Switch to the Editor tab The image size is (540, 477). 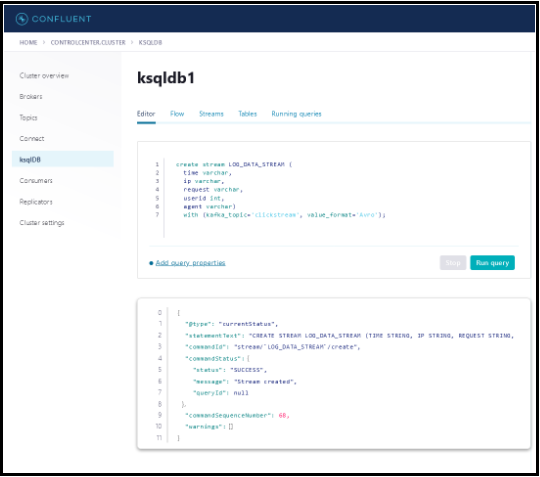pyautogui.click(x=146, y=114)
